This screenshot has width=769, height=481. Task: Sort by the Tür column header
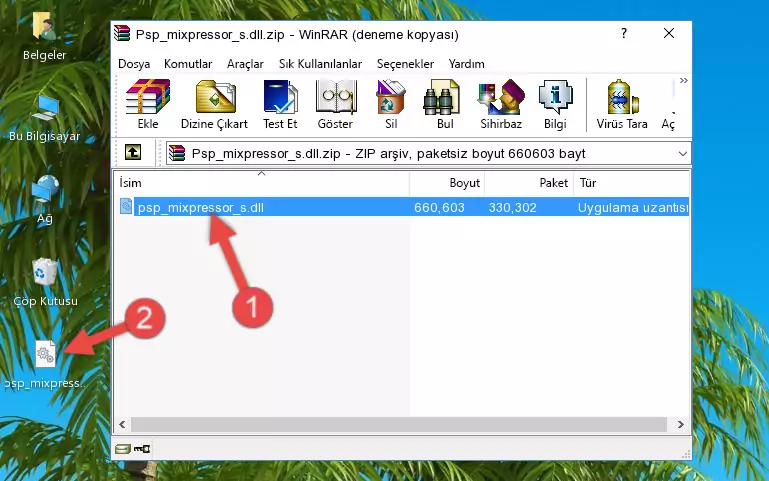coord(631,182)
